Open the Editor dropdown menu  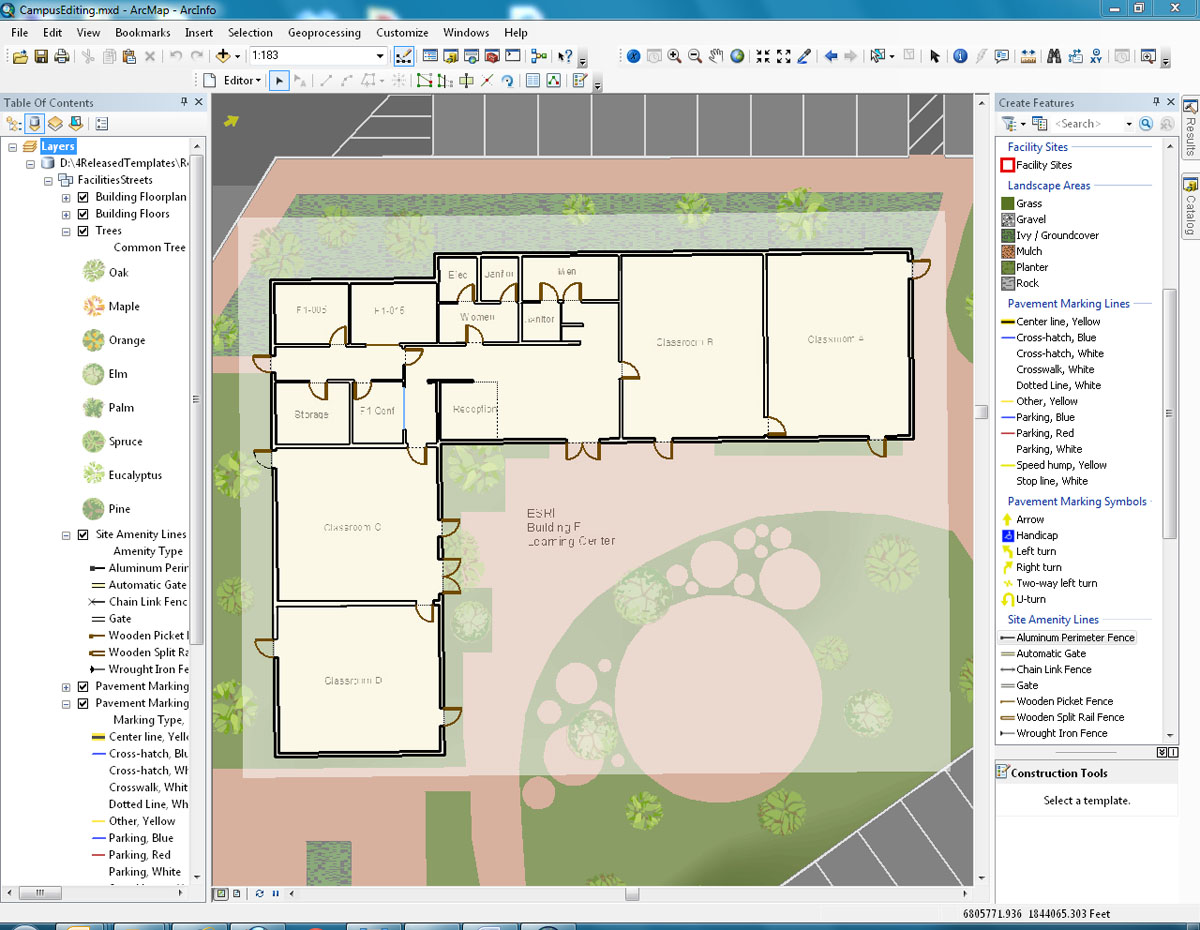click(x=242, y=81)
